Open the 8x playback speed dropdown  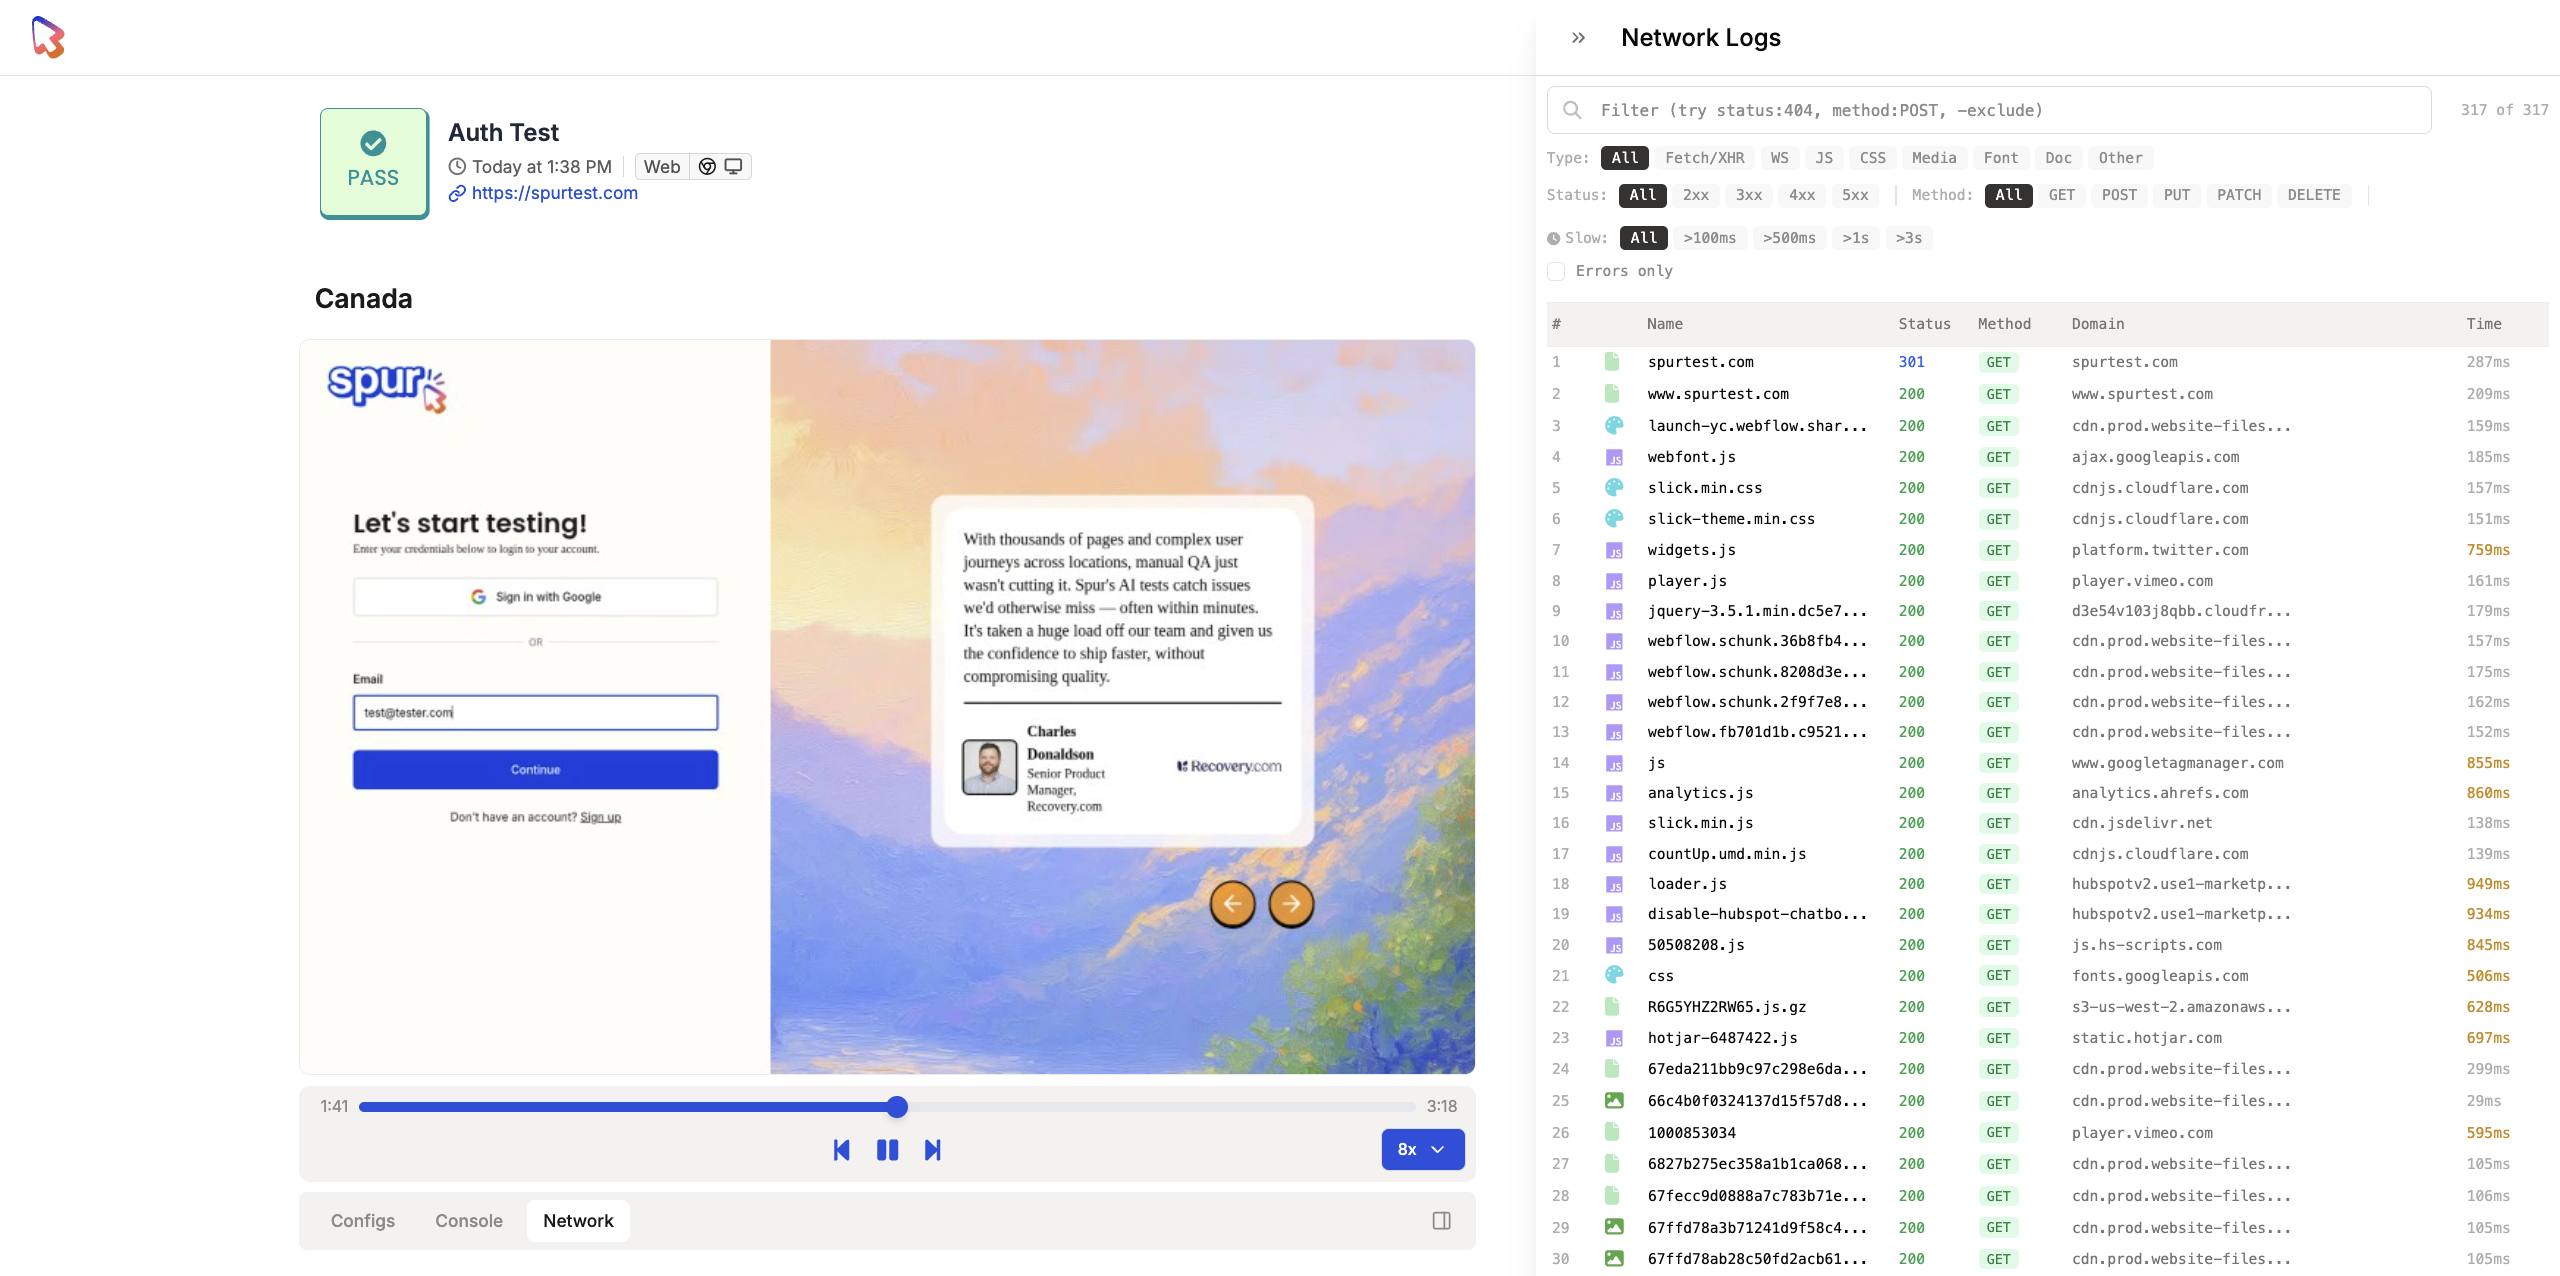click(x=1422, y=1149)
